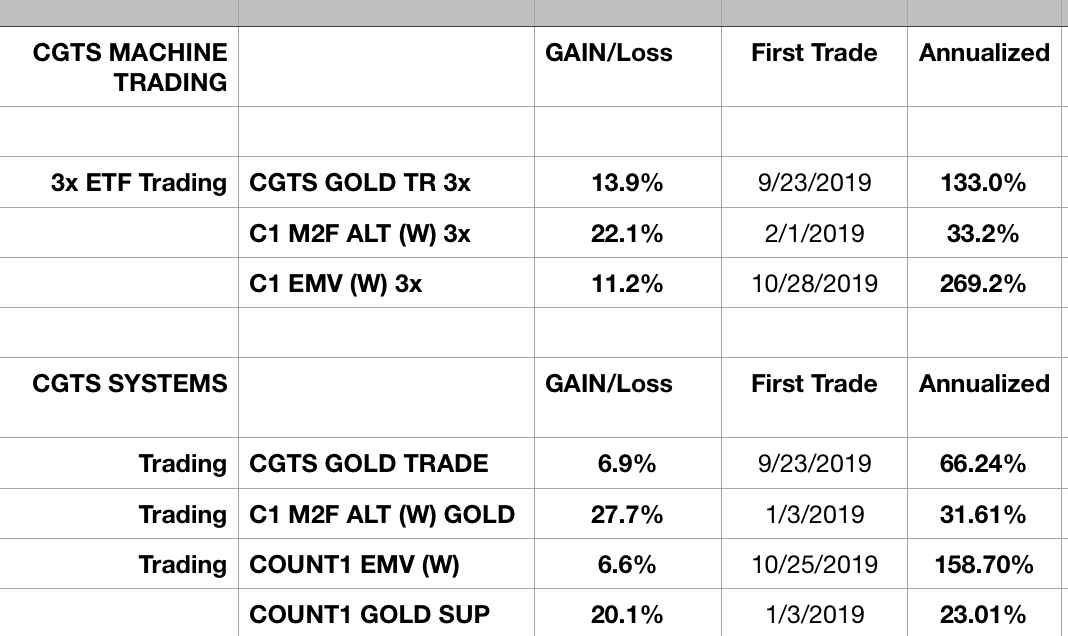Click the CGTS MACHINE TRADING header cell
The width and height of the screenshot is (1068, 636).
(130, 67)
